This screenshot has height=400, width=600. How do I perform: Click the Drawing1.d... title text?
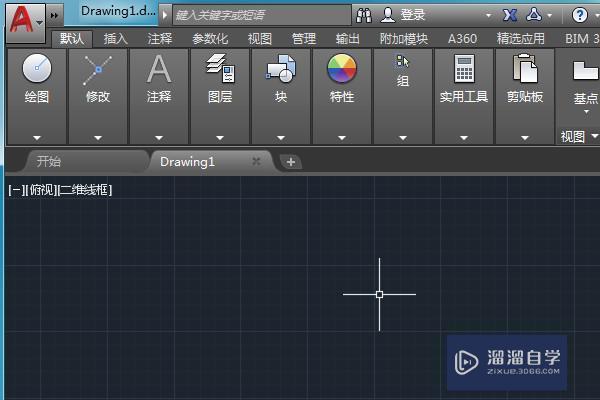118,11
